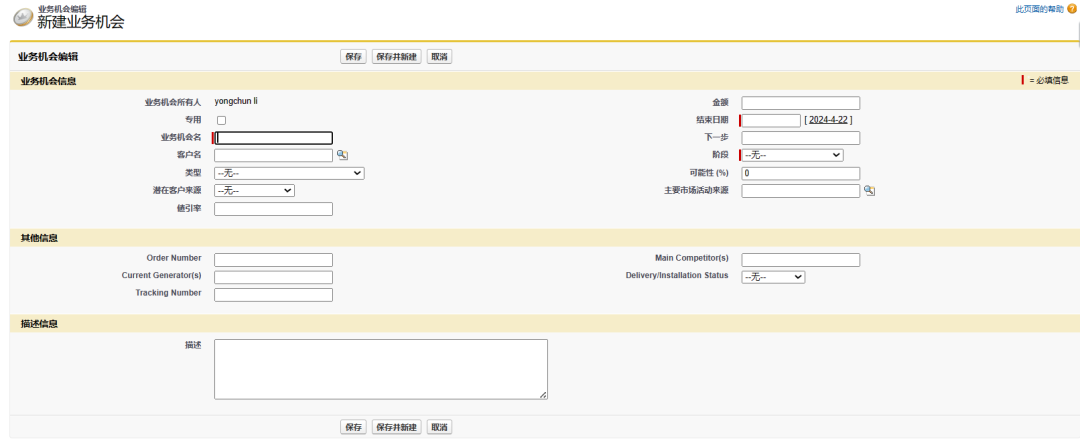Click the 下一步 input field

[800, 138]
